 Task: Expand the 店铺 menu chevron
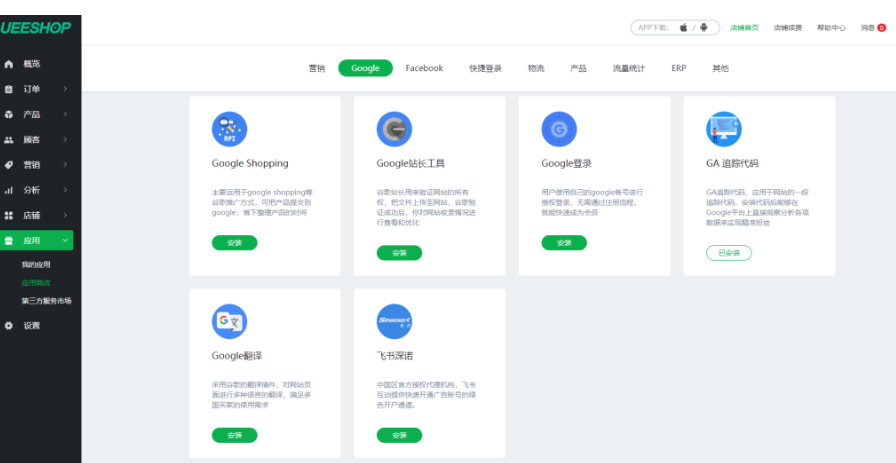click(x=65, y=215)
